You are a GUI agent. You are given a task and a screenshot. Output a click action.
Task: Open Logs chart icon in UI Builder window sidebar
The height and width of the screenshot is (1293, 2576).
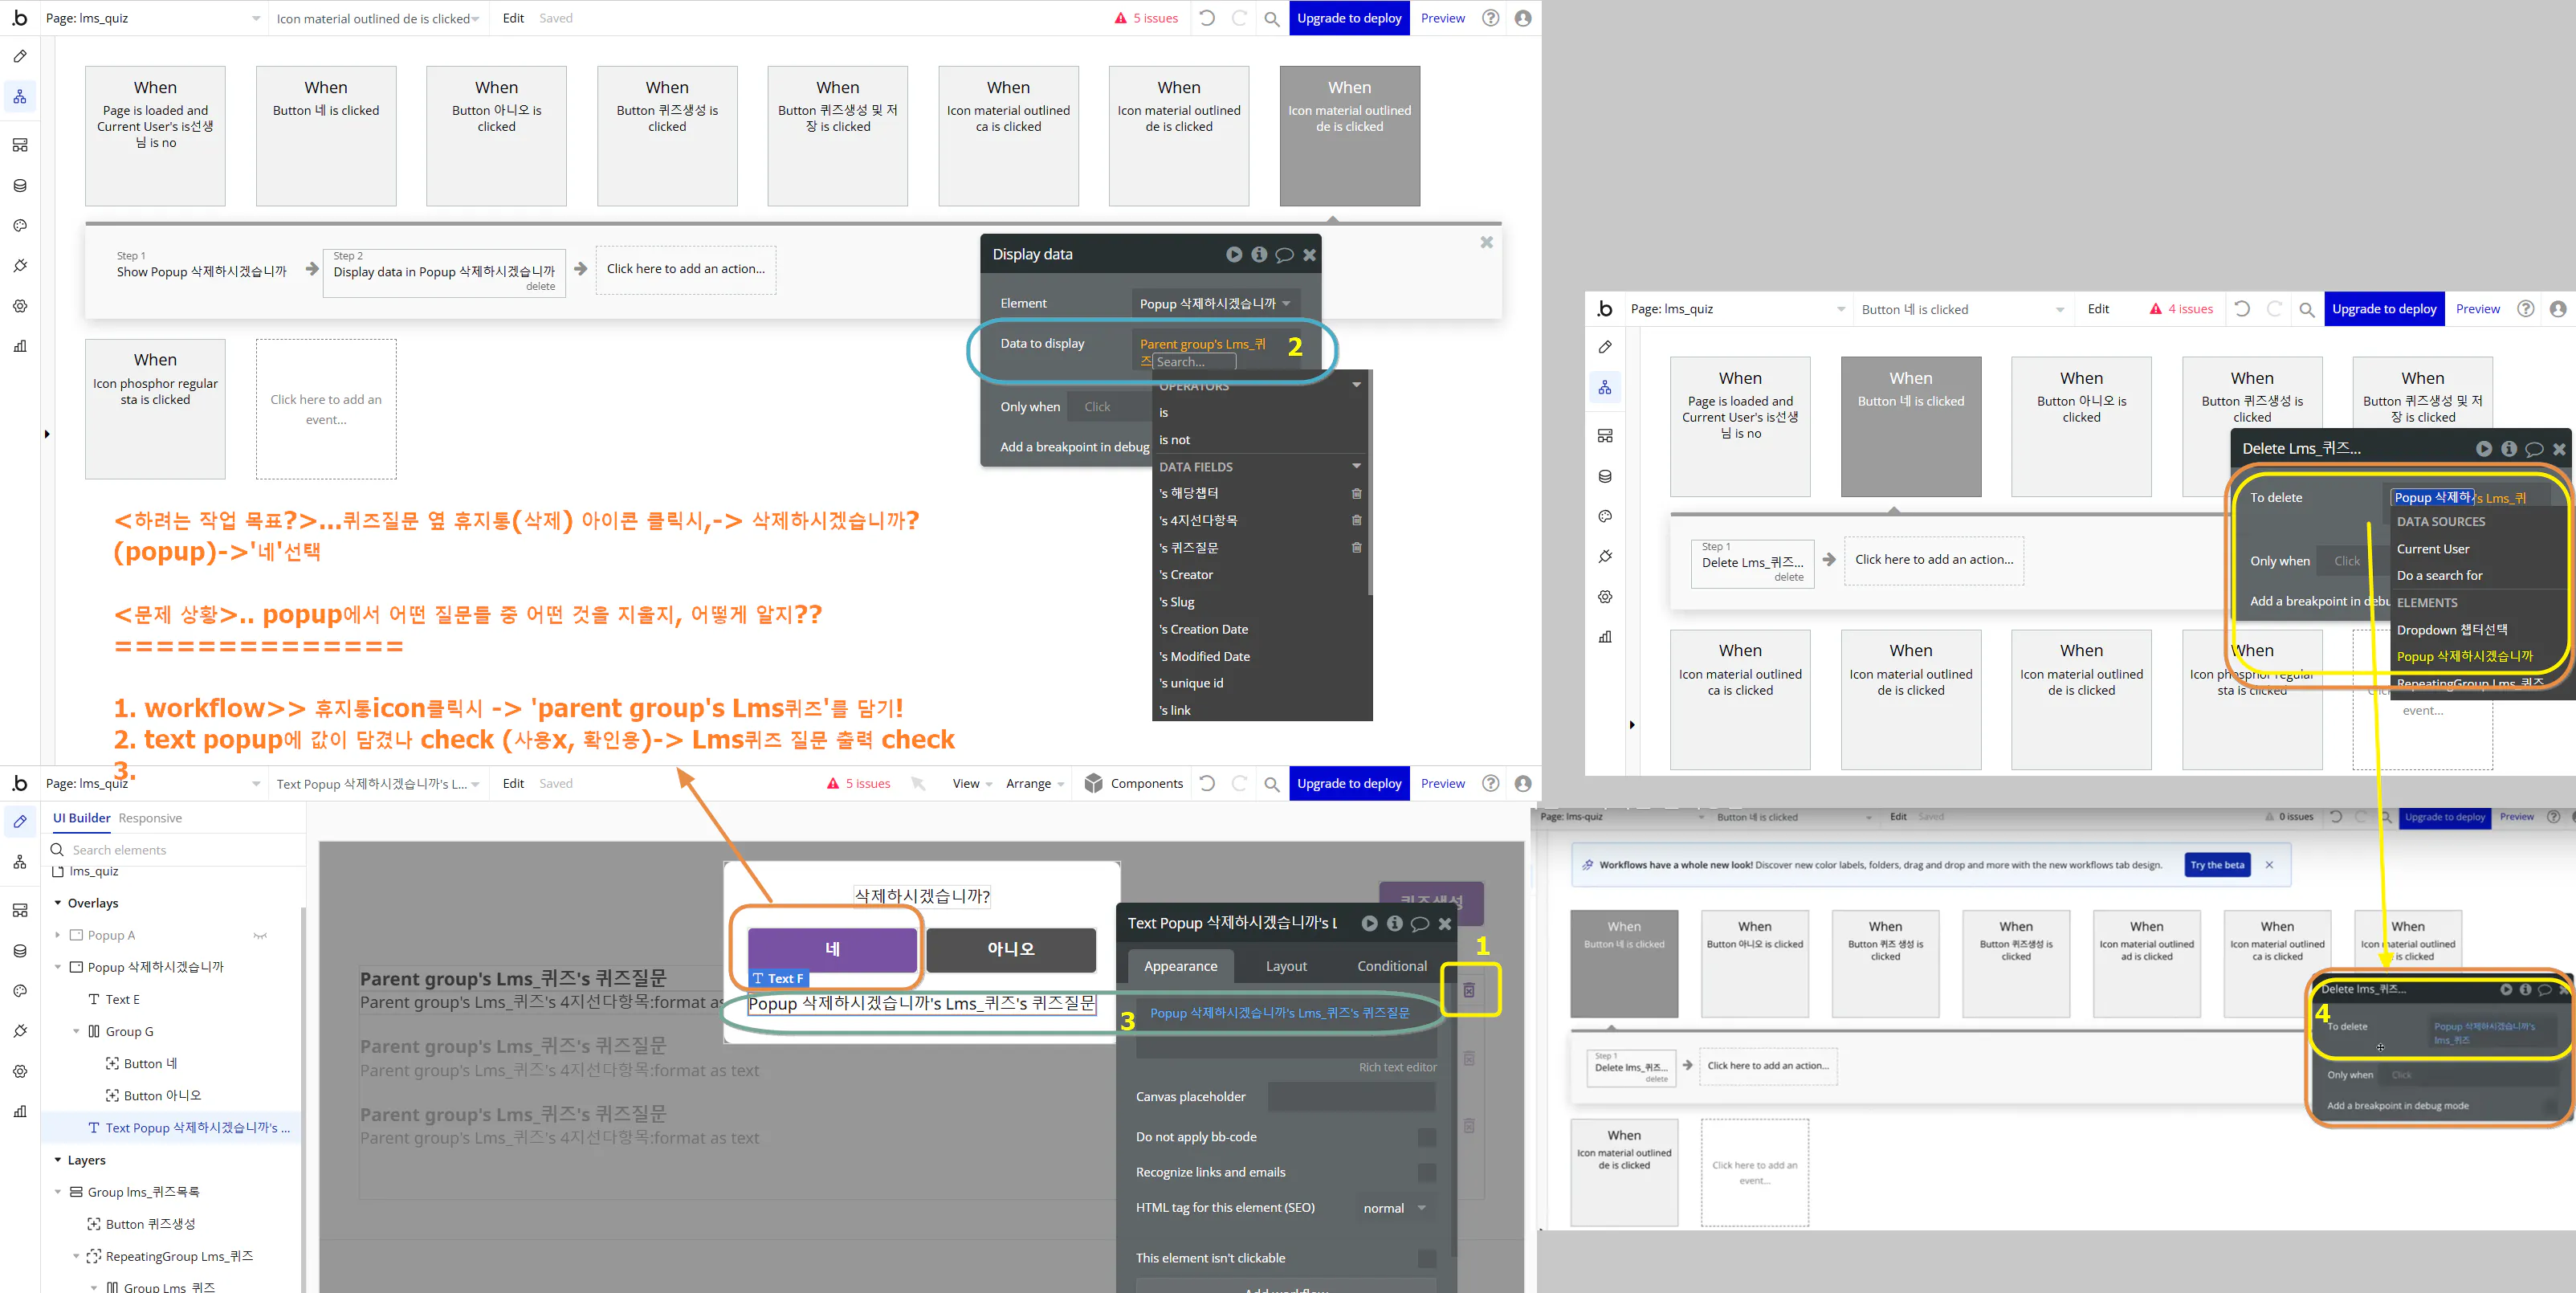pyautogui.click(x=20, y=1111)
